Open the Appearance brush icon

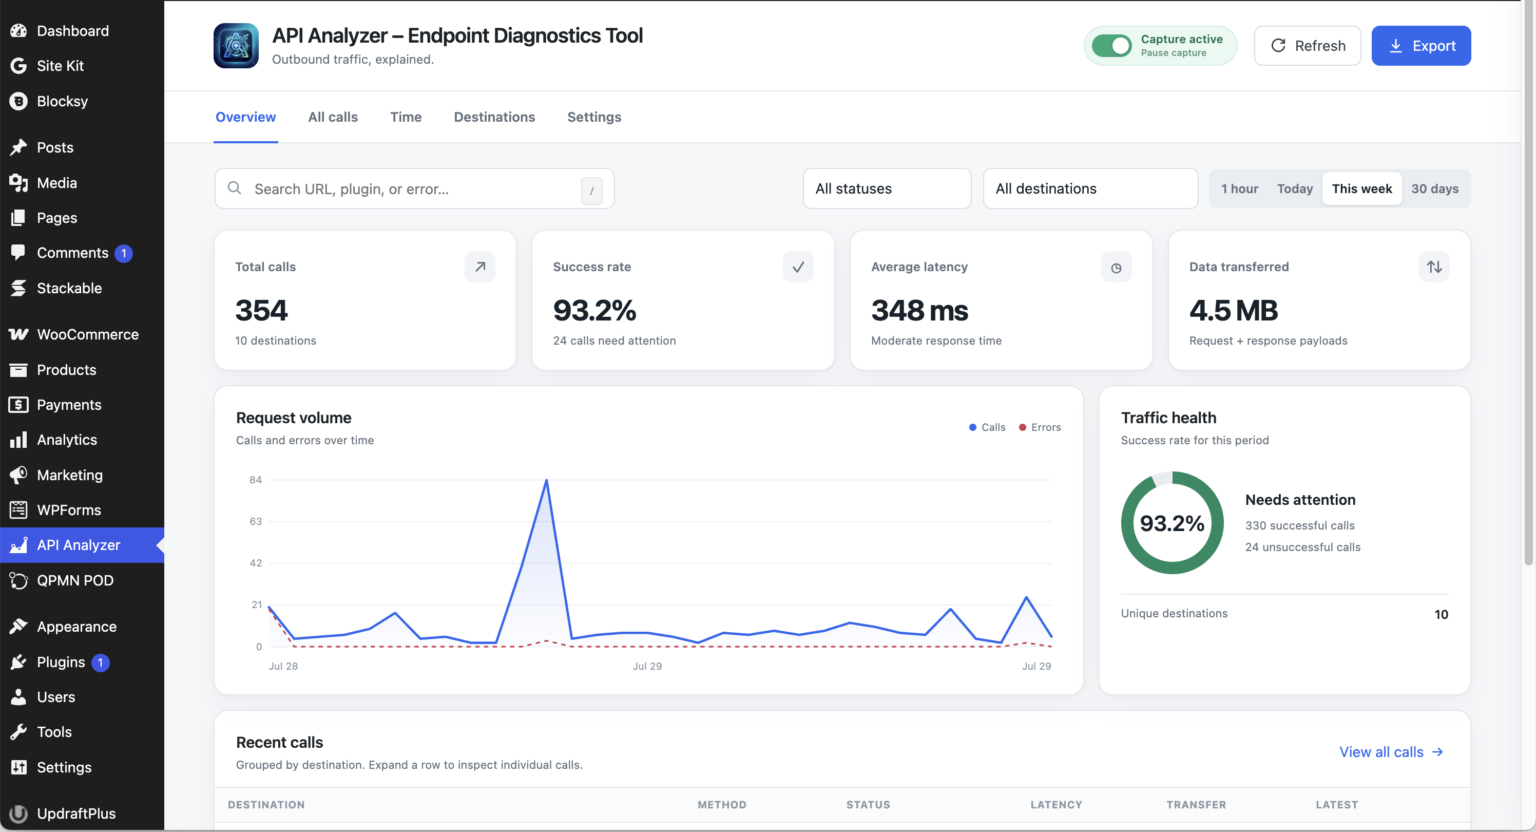click(x=18, y=627)
